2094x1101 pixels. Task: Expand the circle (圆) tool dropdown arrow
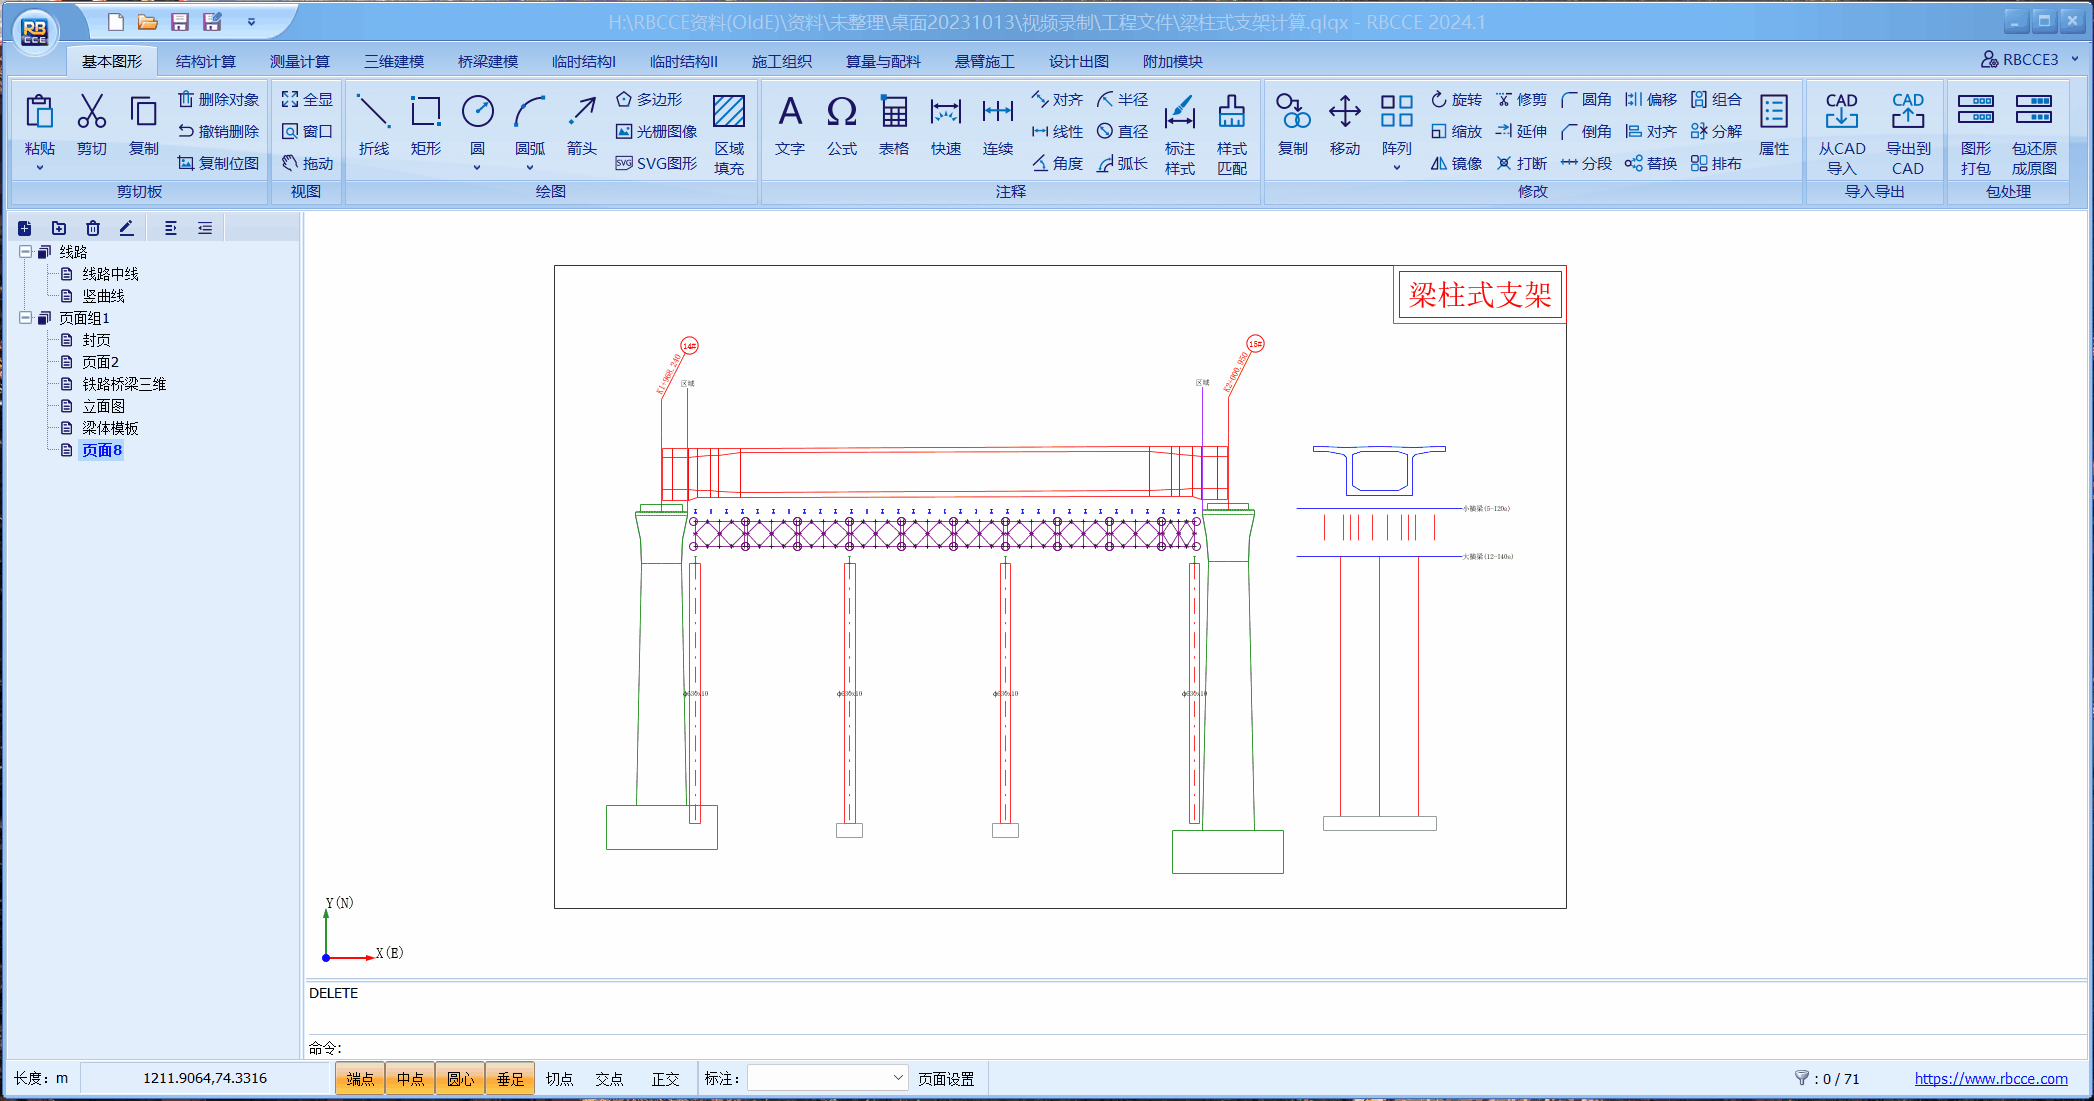tap(477, 168)
